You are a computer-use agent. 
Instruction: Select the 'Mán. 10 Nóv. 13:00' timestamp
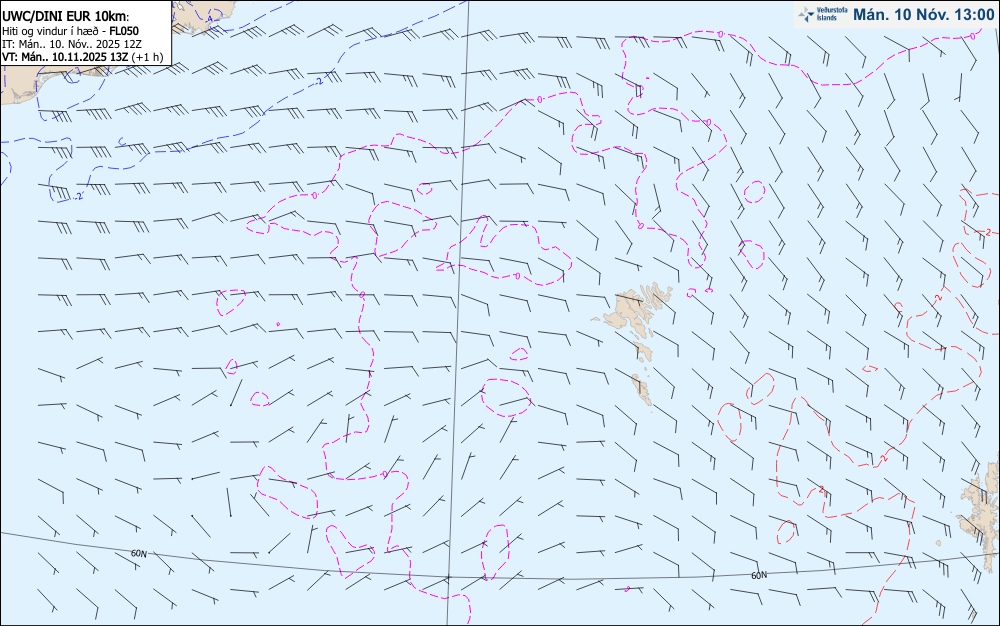(923, 14)
